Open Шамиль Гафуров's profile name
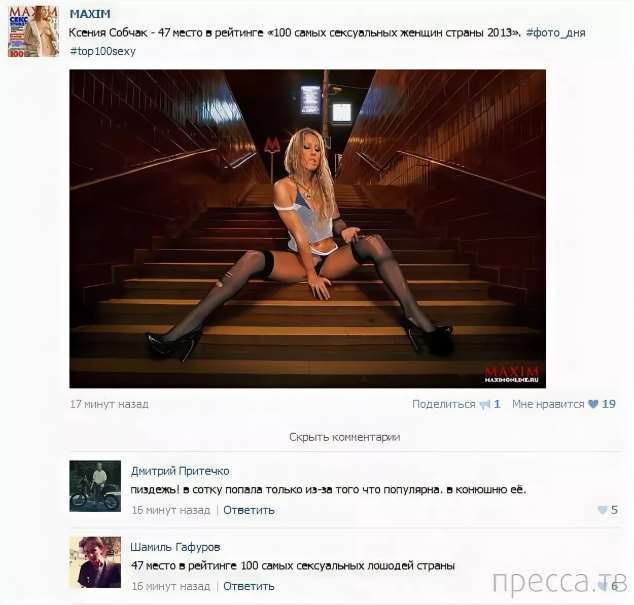Image resolution: width=634 pixels, height=605 pixels. pyautogui.click(x=175, y=547)
